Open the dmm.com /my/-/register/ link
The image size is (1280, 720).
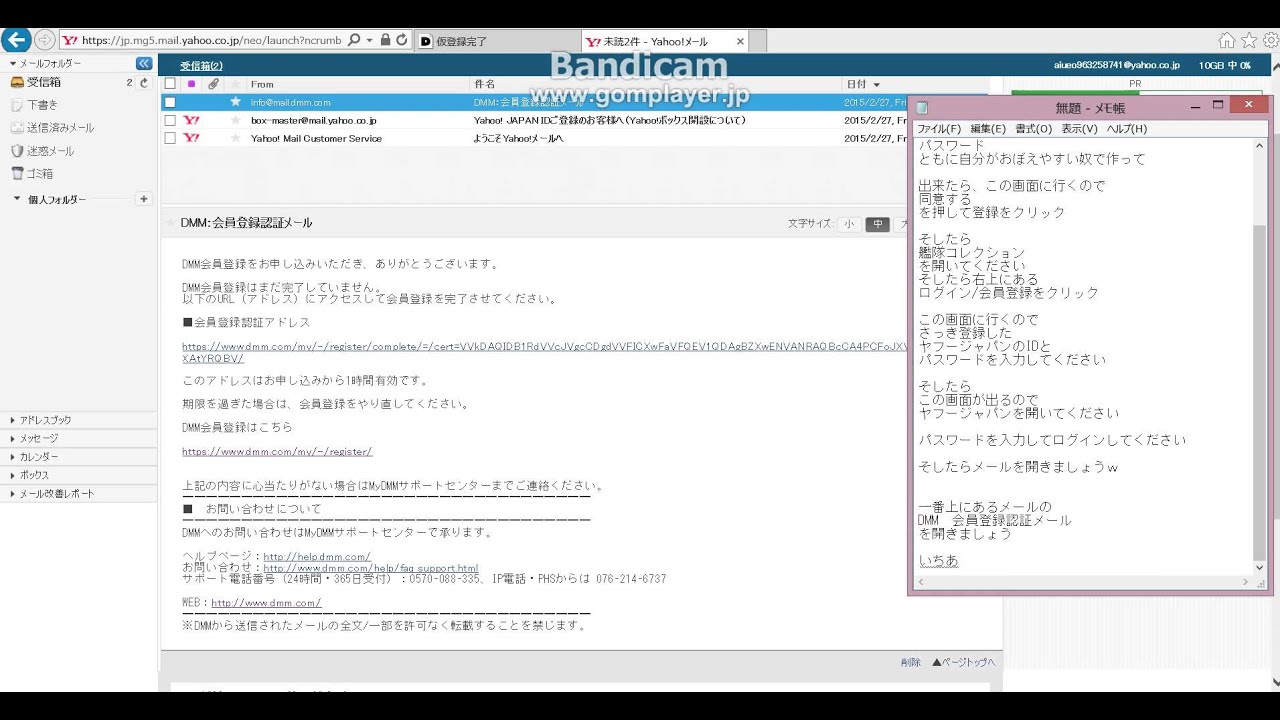277,451
